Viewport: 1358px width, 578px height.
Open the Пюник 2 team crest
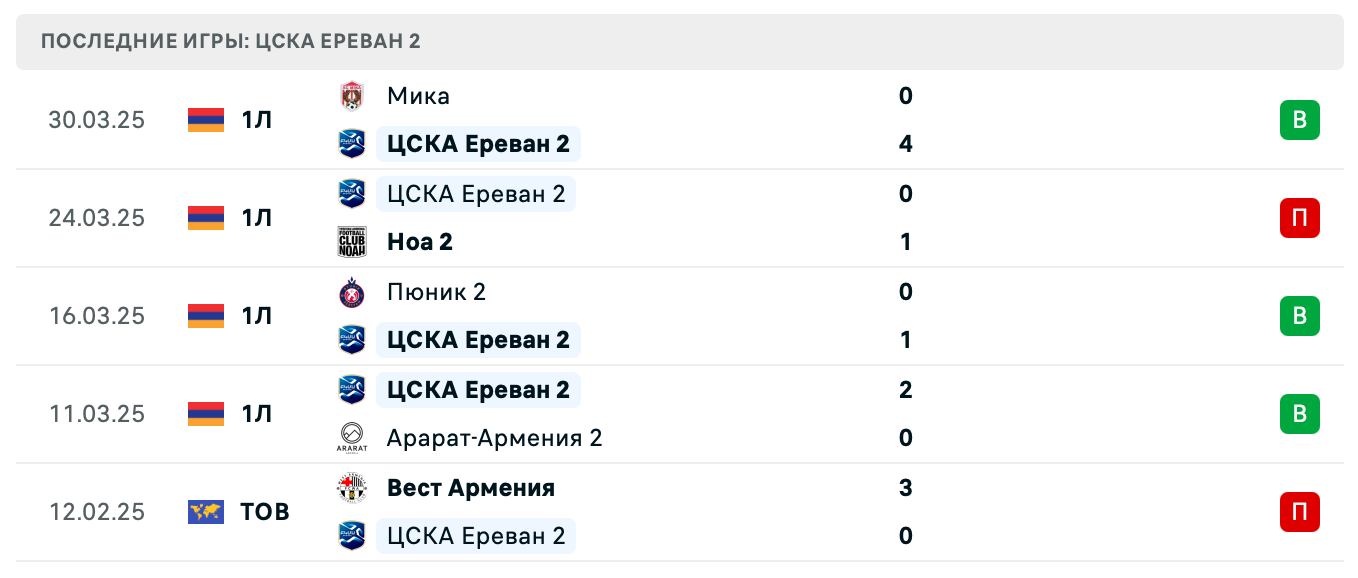(352, 292)
